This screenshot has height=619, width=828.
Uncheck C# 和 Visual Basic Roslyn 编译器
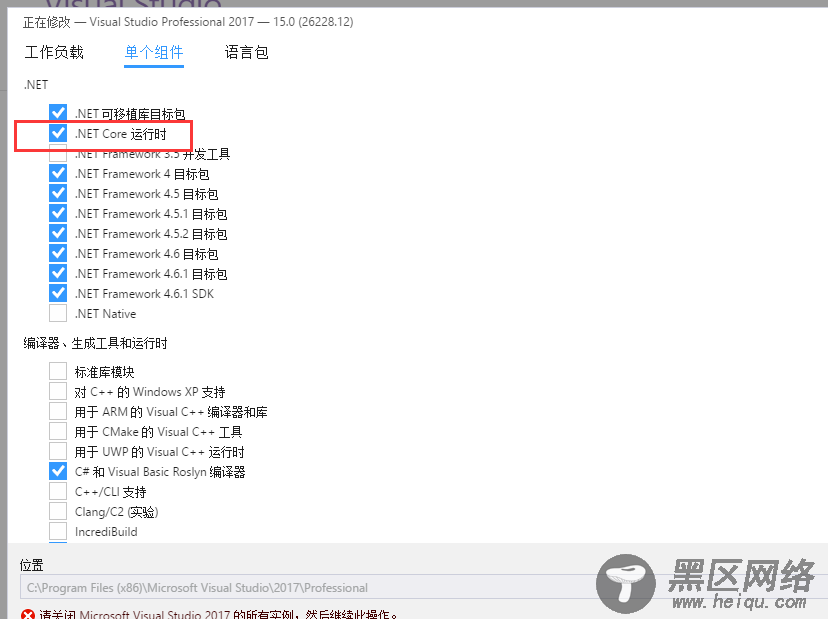click(x=58, y=471)
